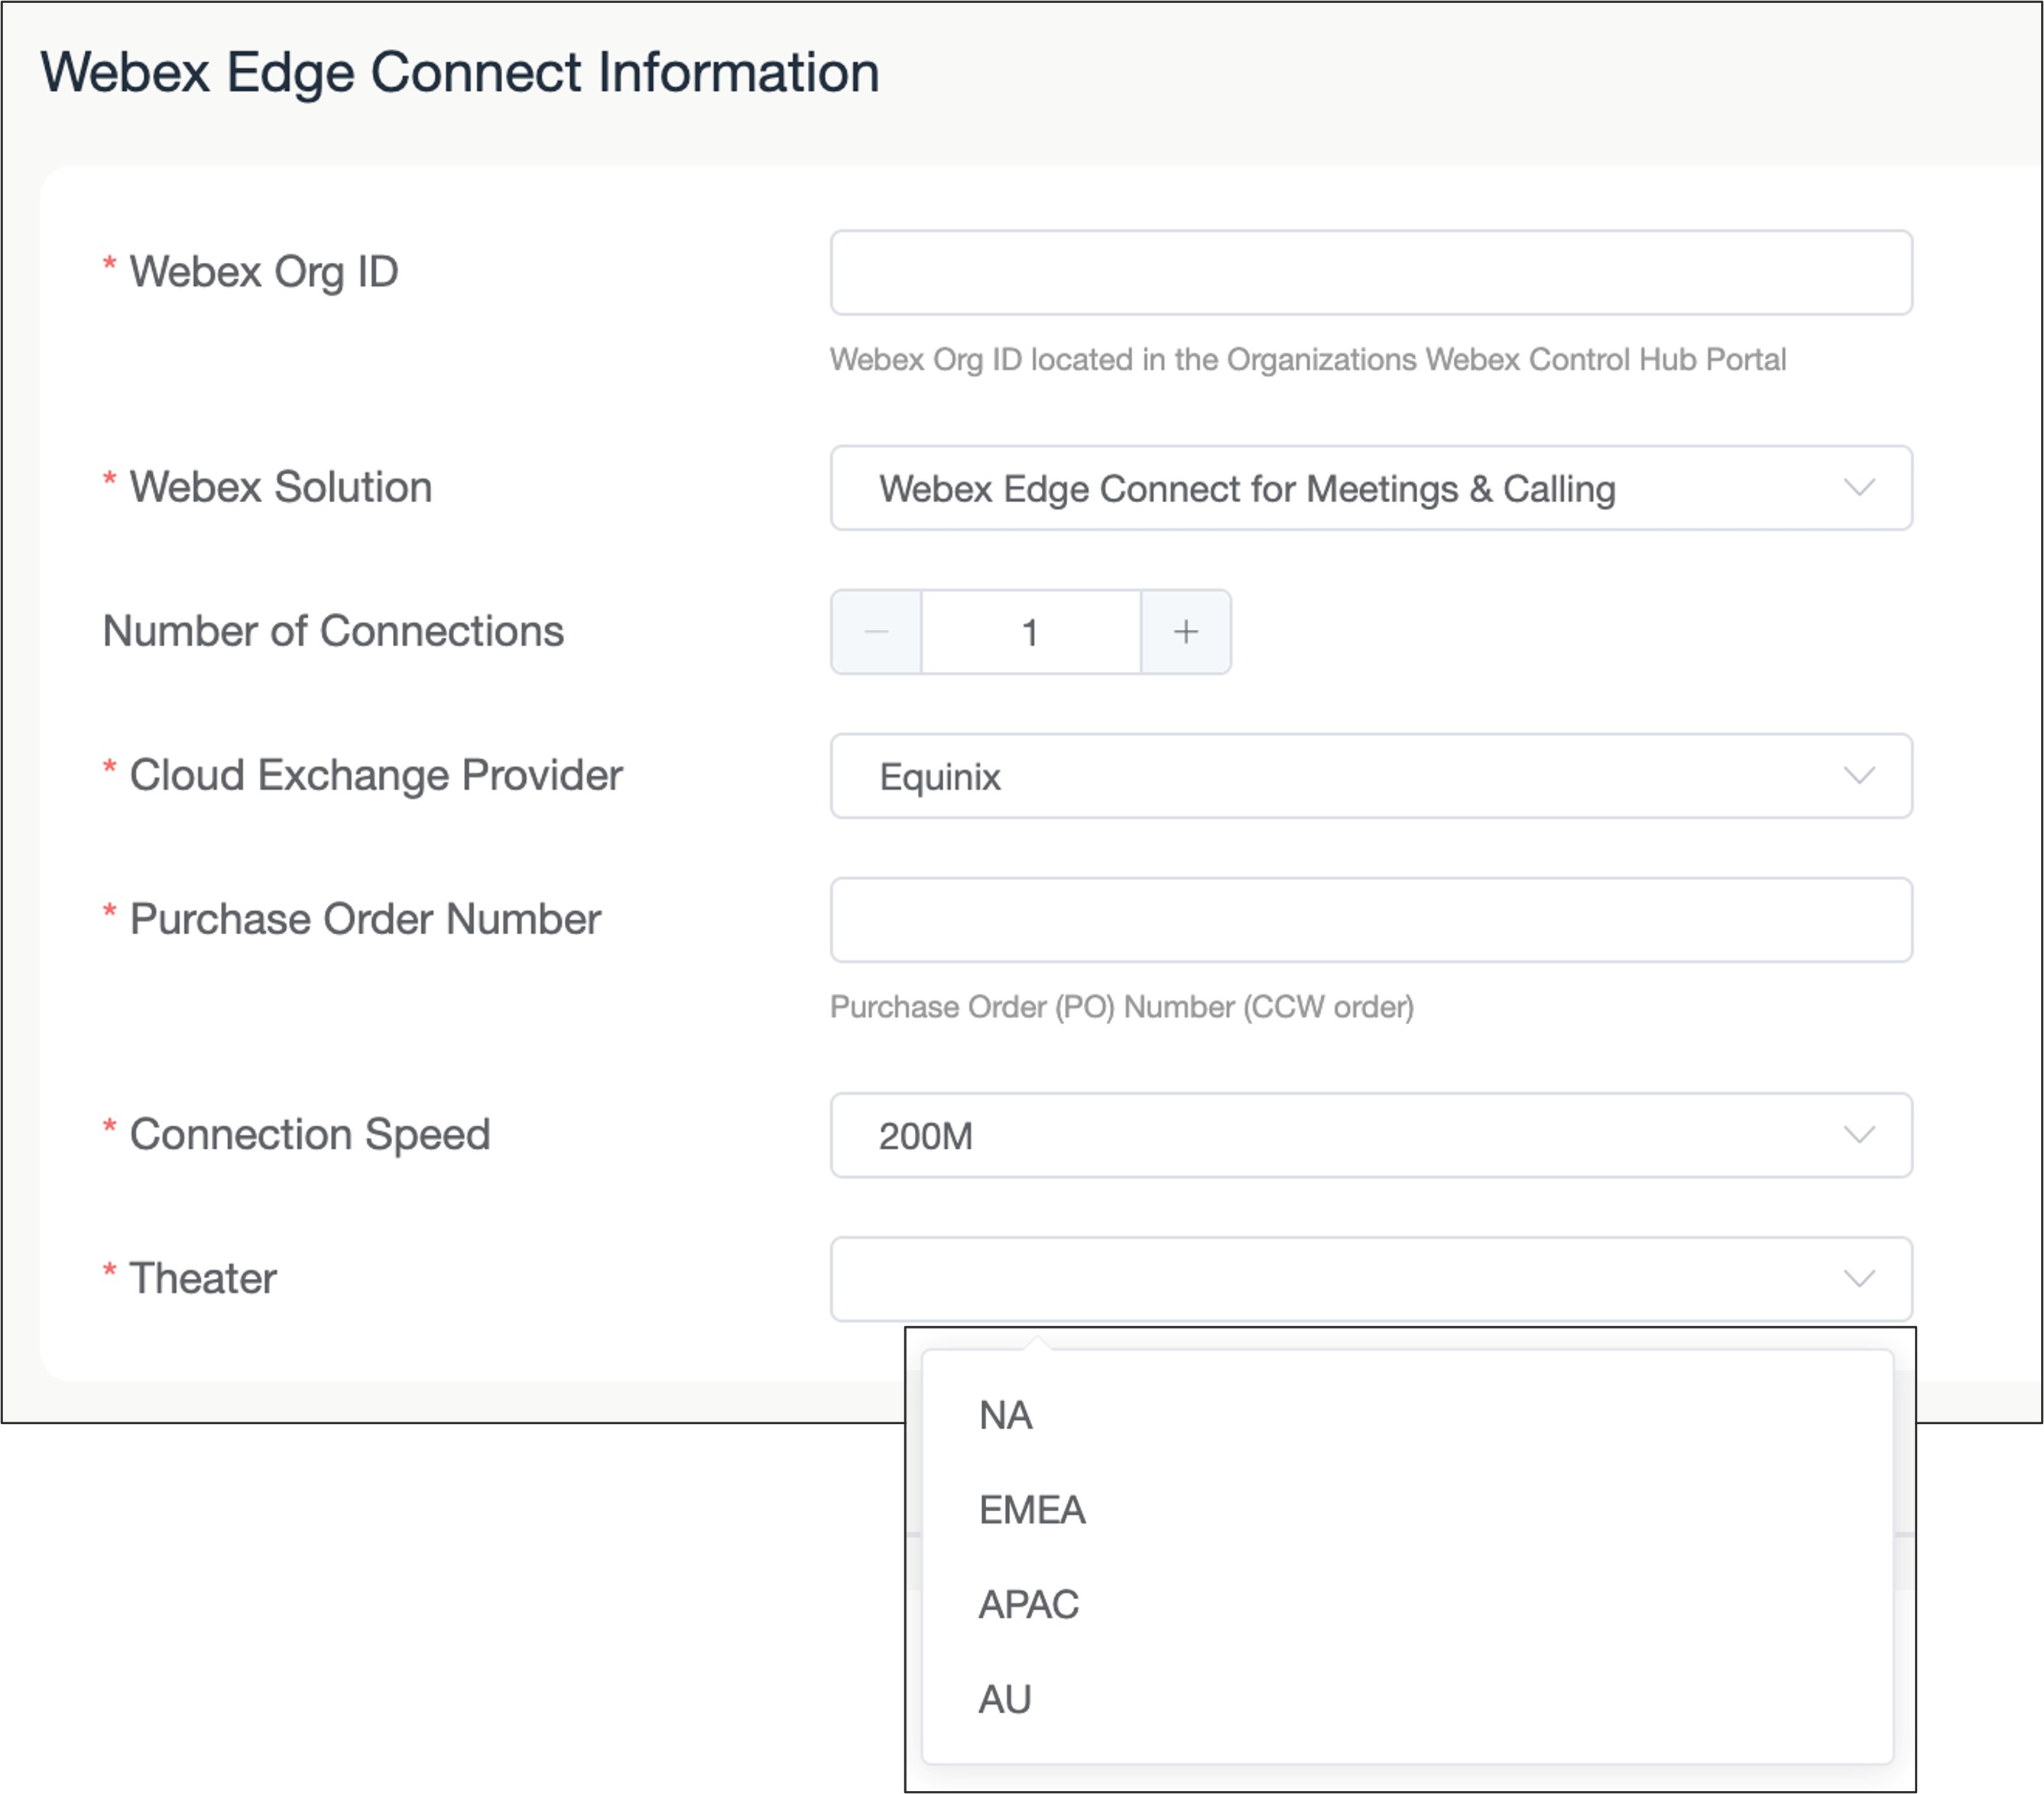Click the Webex Org ID label
The image size is (2044, 1794).
point(263,272)
